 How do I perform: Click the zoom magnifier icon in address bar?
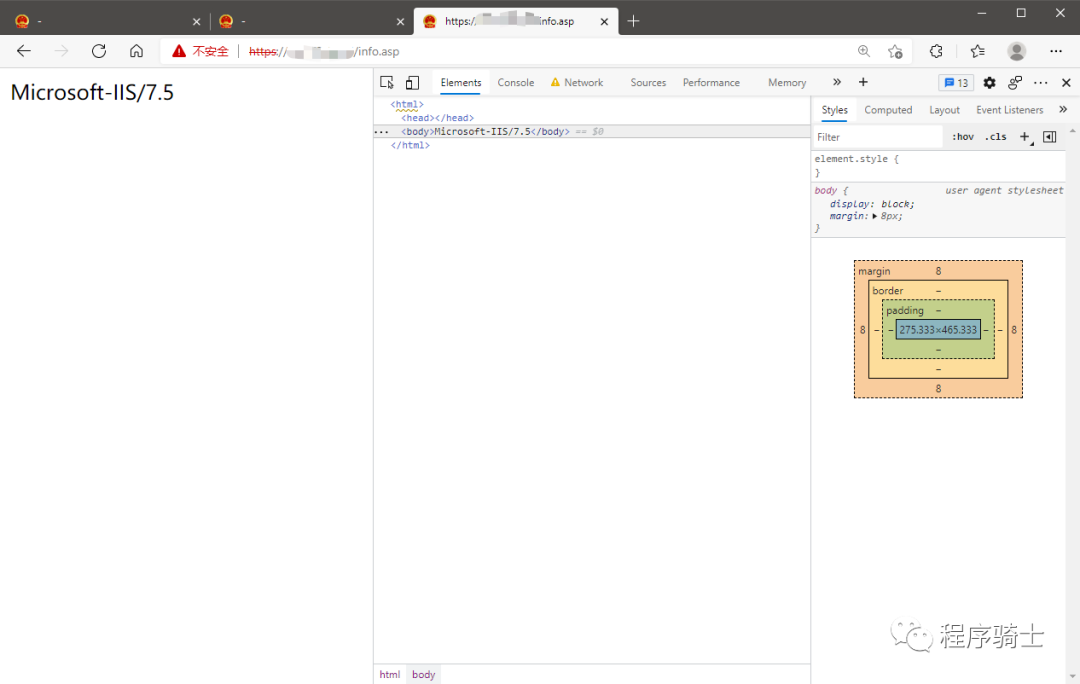(864, 51)
